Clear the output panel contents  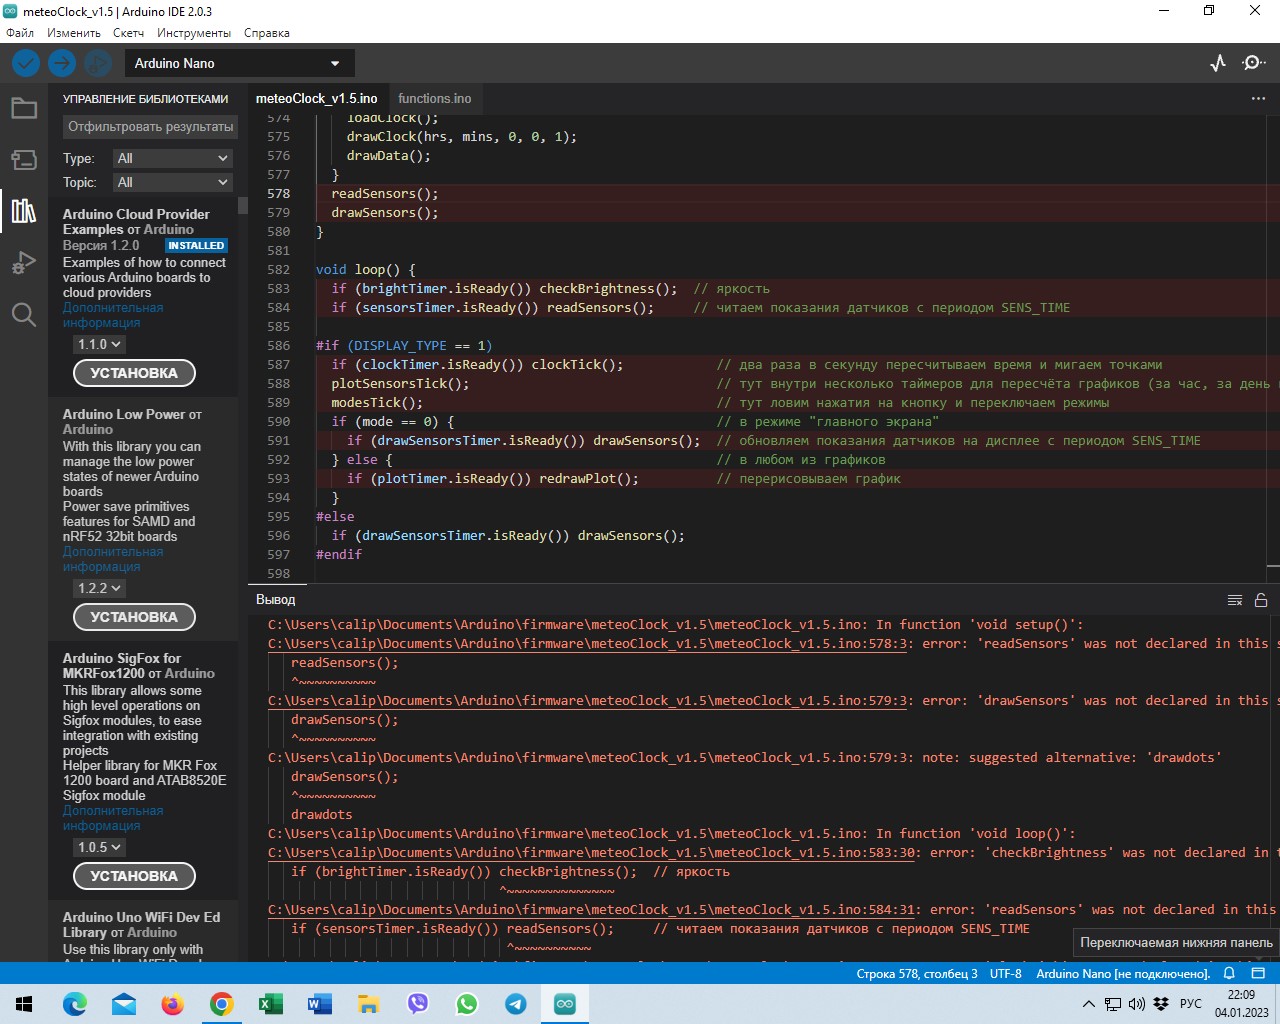tap(1235, 600)
